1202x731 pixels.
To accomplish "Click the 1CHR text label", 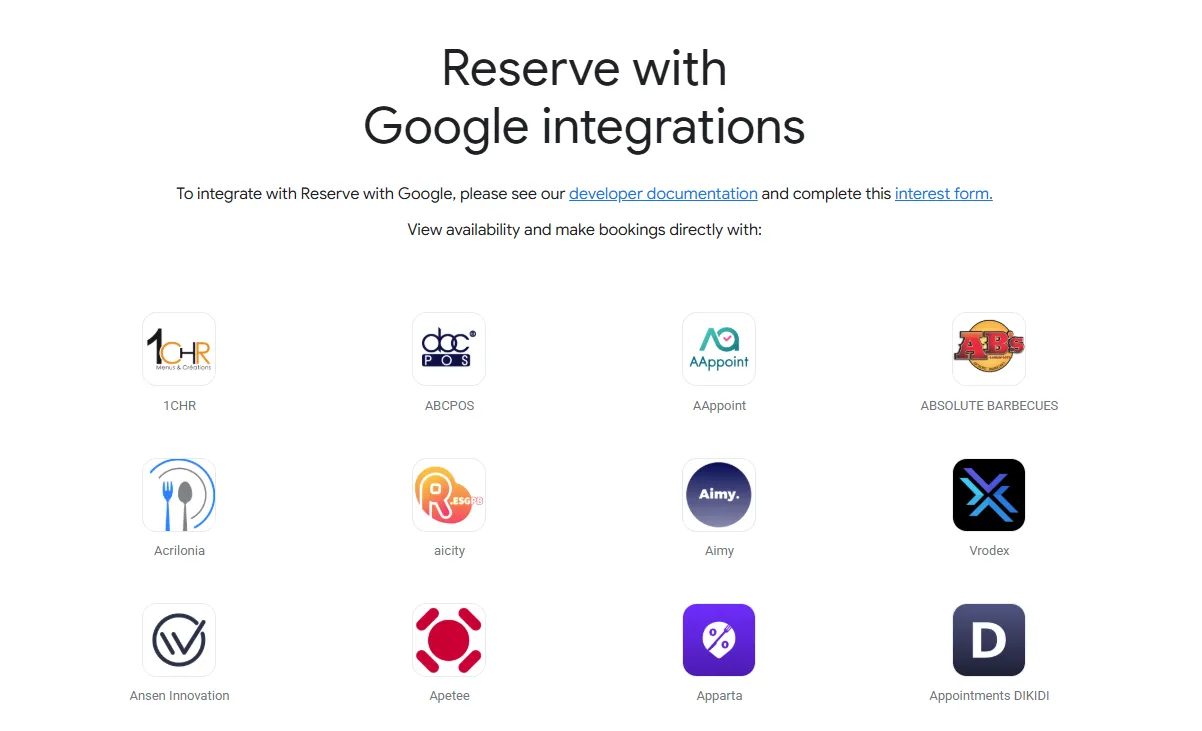I will (x=180, y=406).
